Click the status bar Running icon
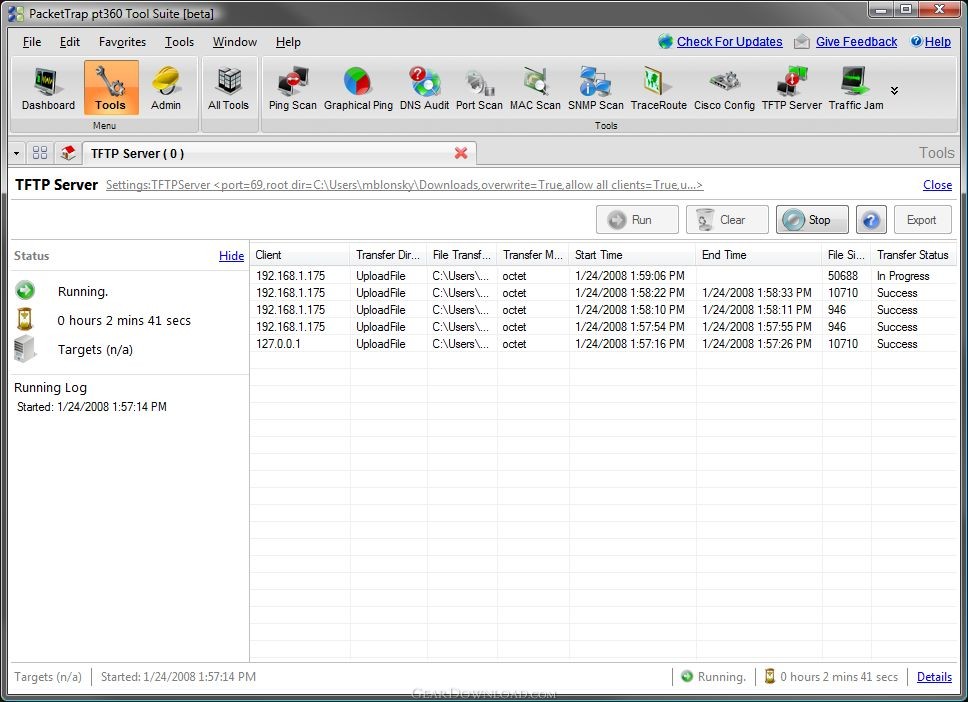The image size is (968, 702). pos(686,676)
